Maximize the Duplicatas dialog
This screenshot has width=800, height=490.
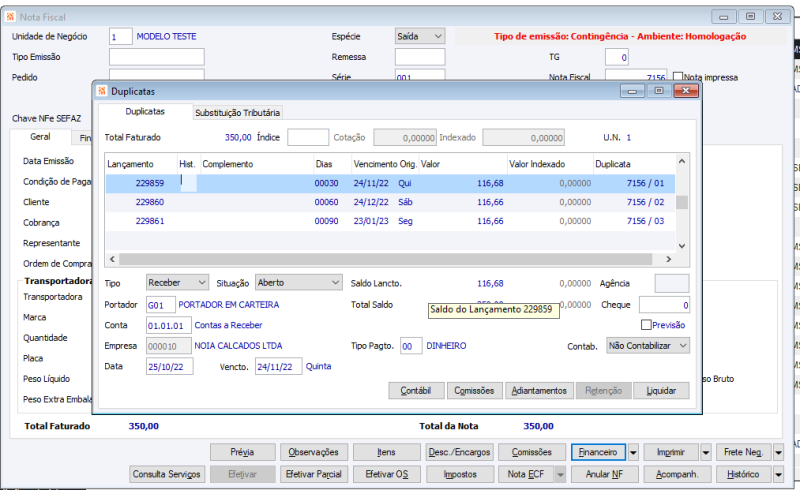point(658,90)
